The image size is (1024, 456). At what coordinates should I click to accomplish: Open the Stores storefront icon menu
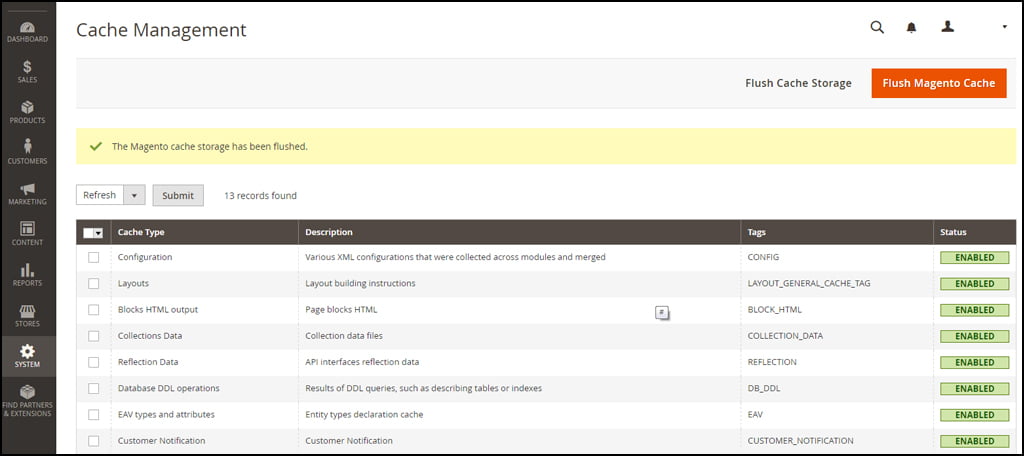click(27, 316)
